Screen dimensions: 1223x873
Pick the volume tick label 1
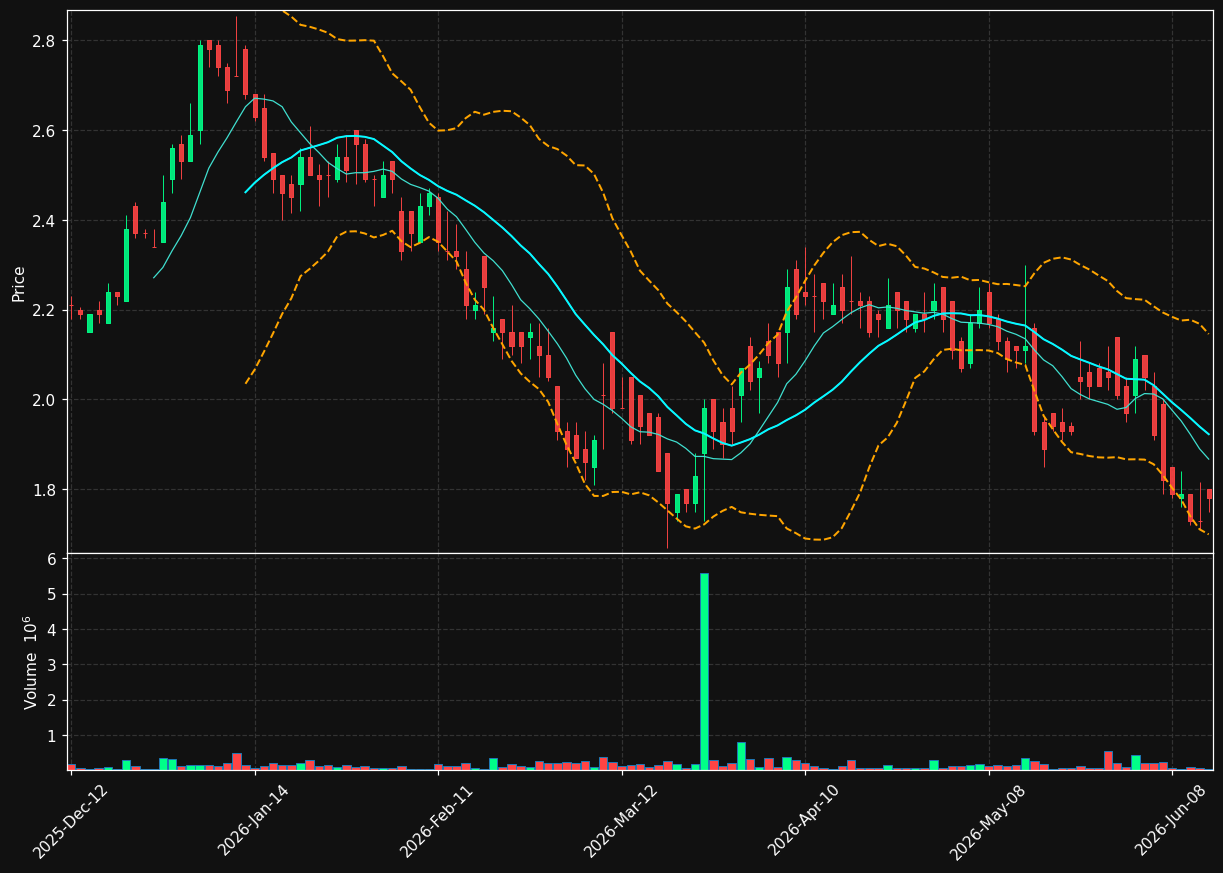pyautogui.click(x=52, y=736)
